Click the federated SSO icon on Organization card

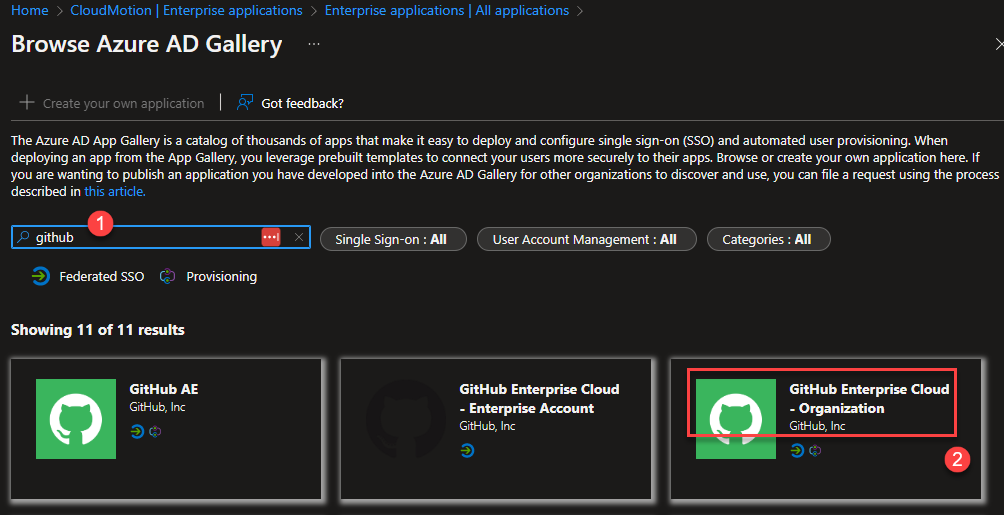click(x=797, y=451)
